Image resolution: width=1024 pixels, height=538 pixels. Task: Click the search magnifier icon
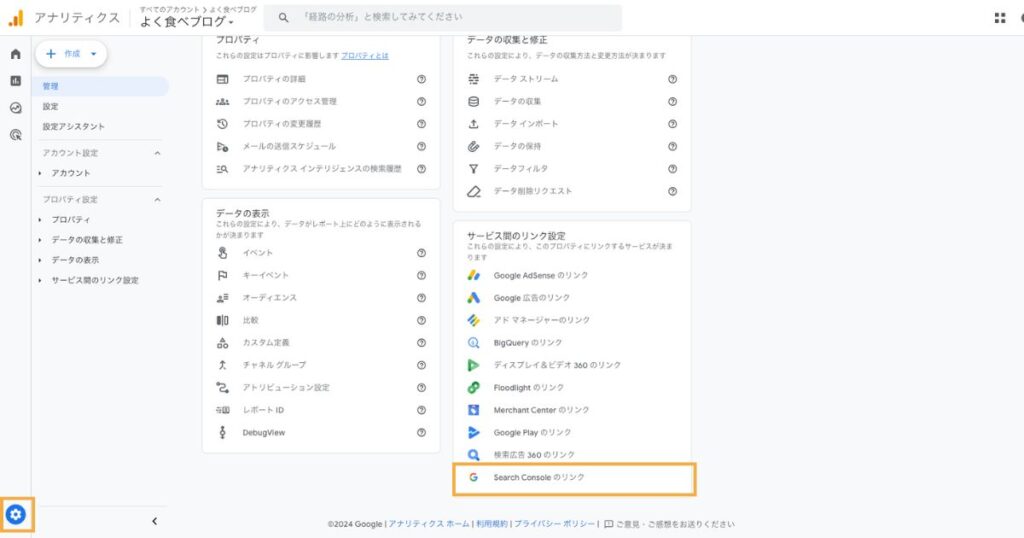point(283,18)
